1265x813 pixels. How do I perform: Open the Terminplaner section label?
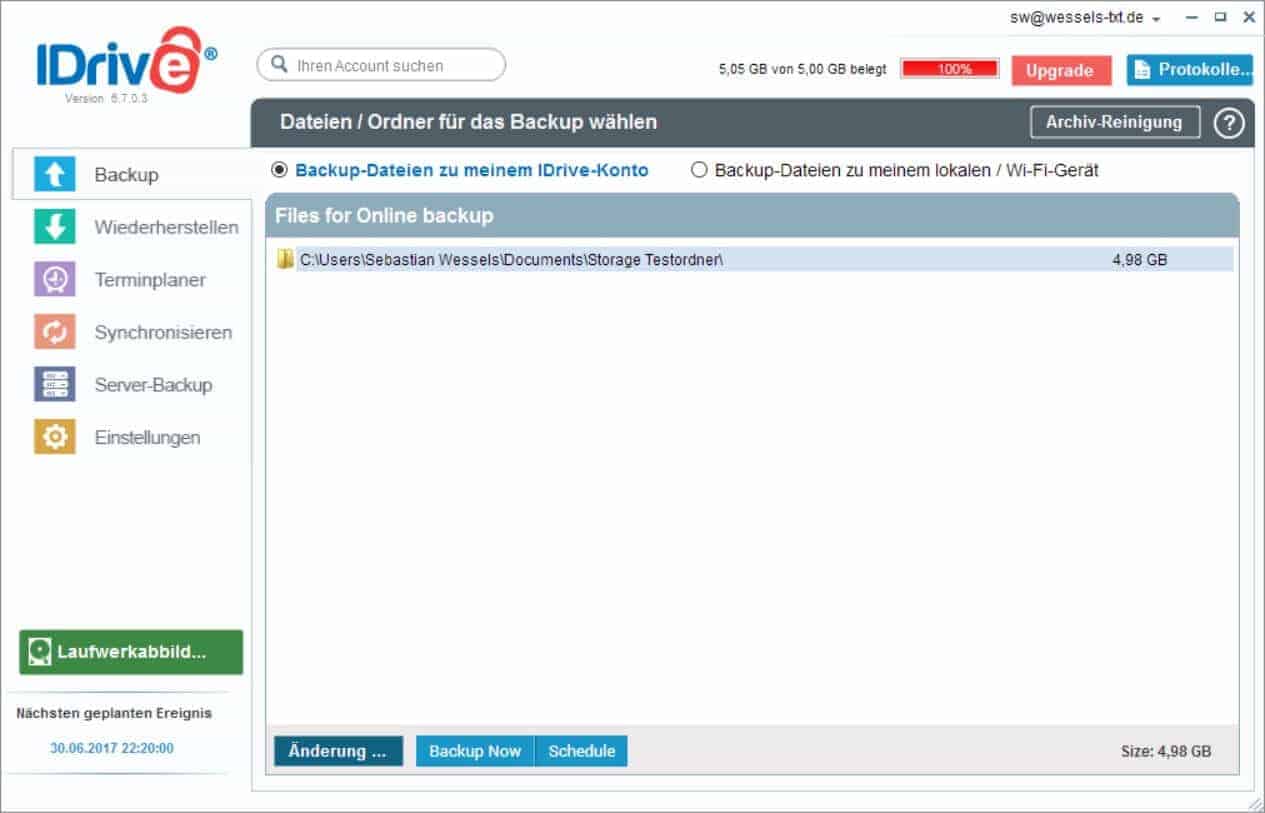150,280
